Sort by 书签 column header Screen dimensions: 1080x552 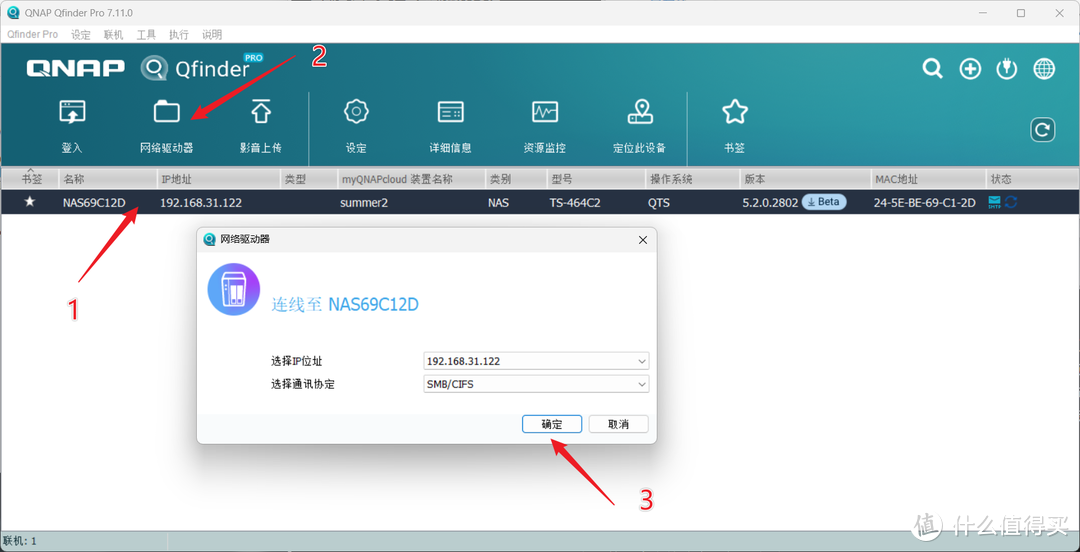pyautogui.click(x=30, y=179)
